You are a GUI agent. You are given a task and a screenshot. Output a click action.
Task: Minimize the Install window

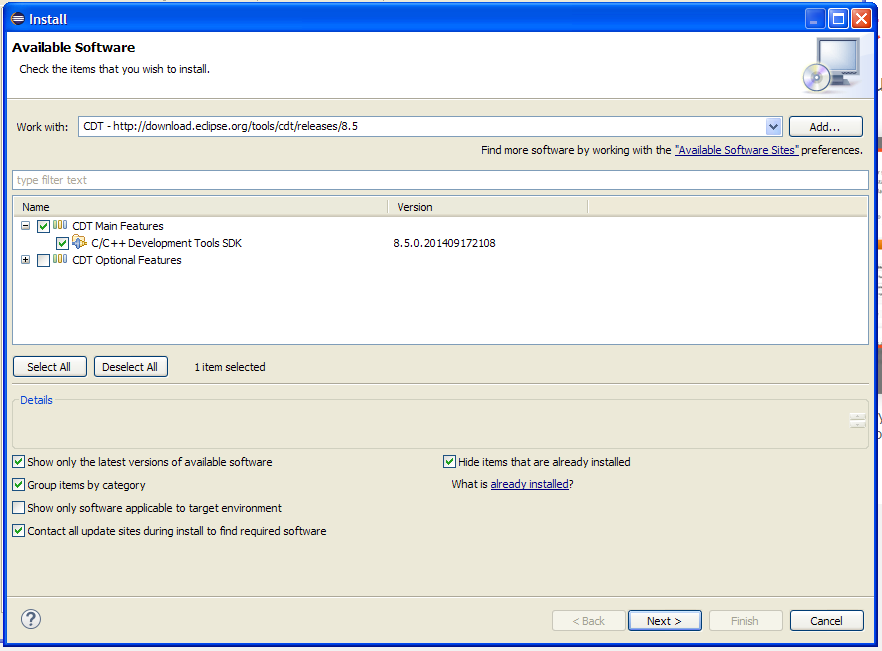point(814,19)
